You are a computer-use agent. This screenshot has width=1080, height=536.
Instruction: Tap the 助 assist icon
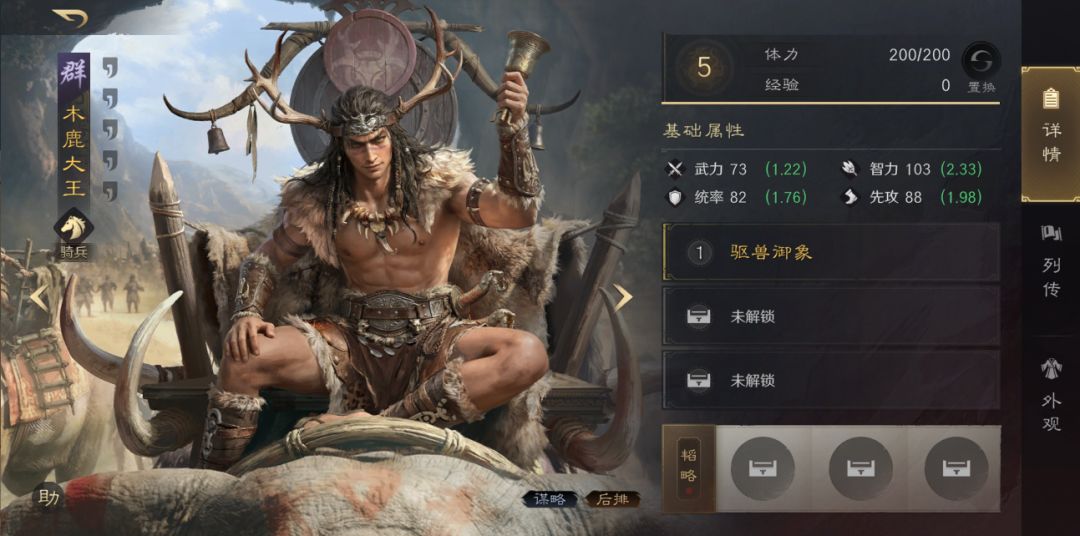point(48,497)
